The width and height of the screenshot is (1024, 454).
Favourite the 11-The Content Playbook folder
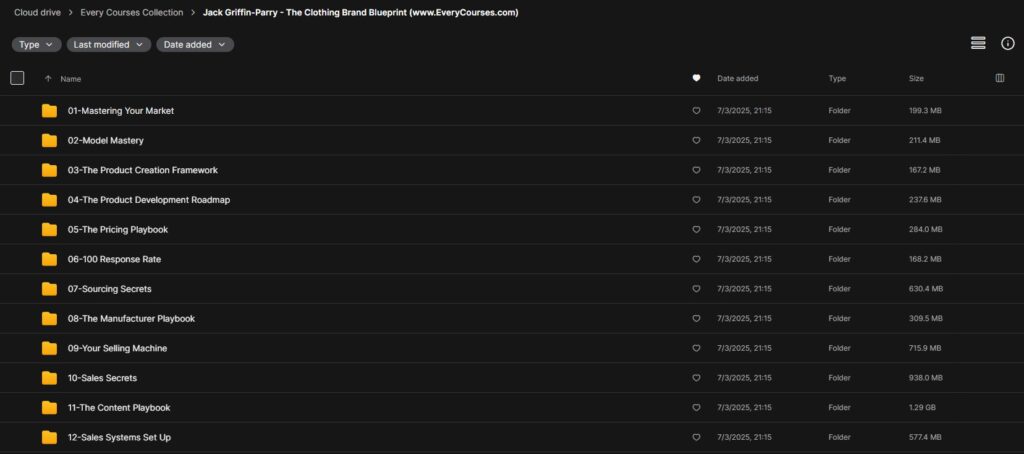[x=696, y=408]
